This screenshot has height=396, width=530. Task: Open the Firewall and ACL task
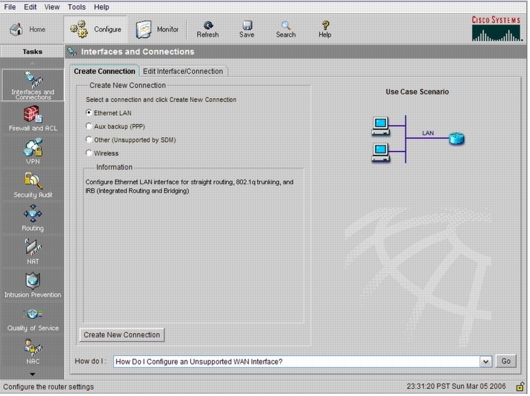32,118
